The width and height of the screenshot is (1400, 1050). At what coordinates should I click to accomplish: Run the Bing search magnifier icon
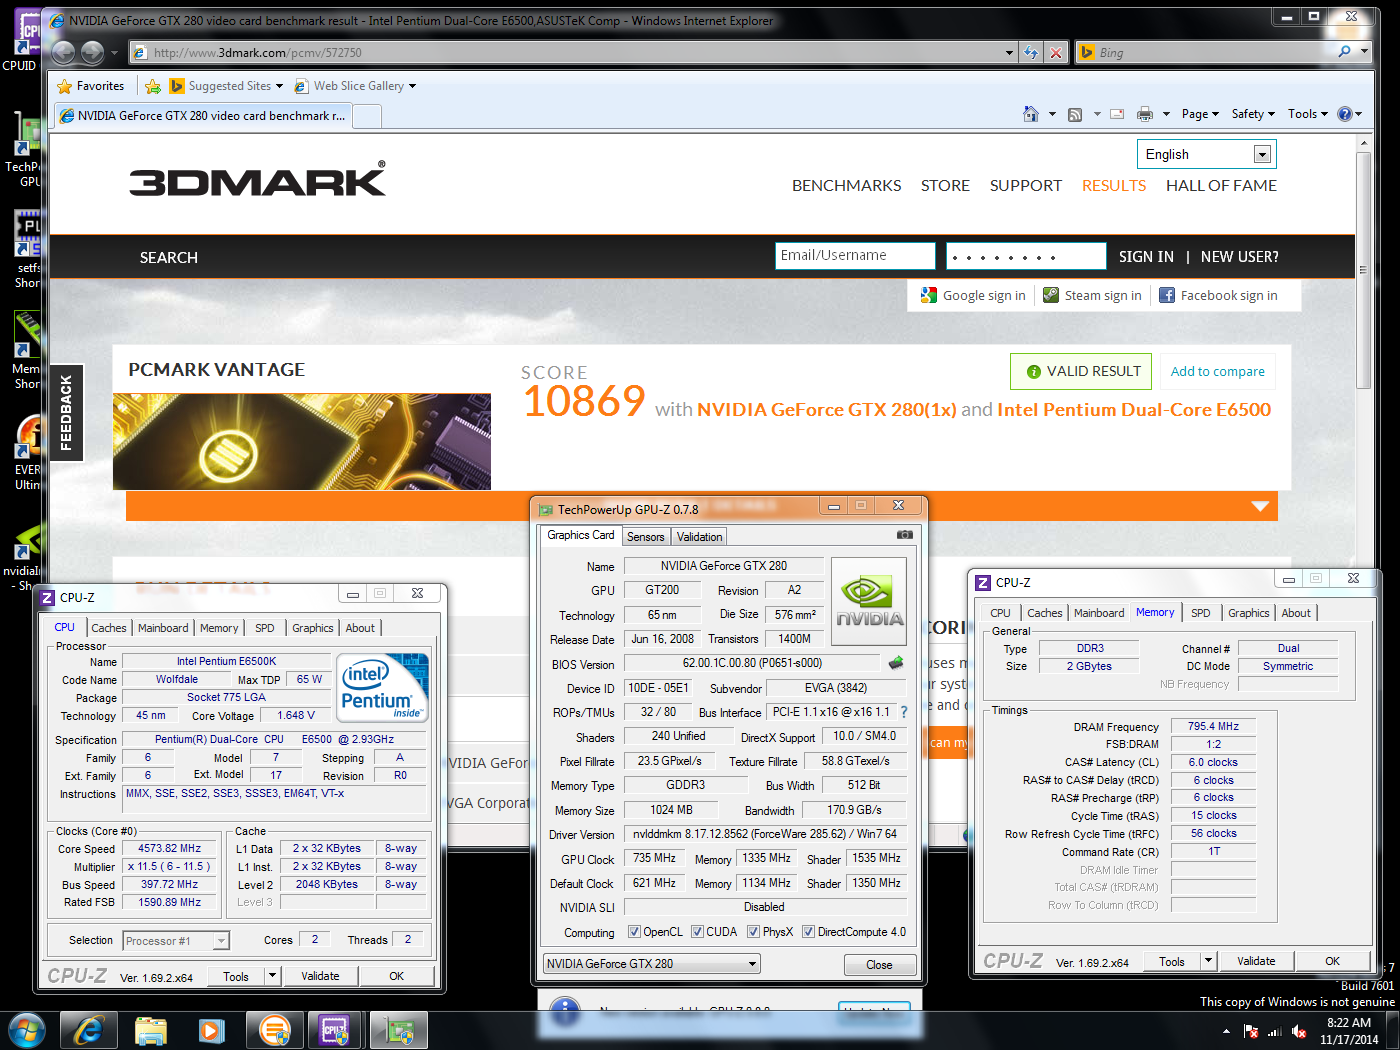1344,52
